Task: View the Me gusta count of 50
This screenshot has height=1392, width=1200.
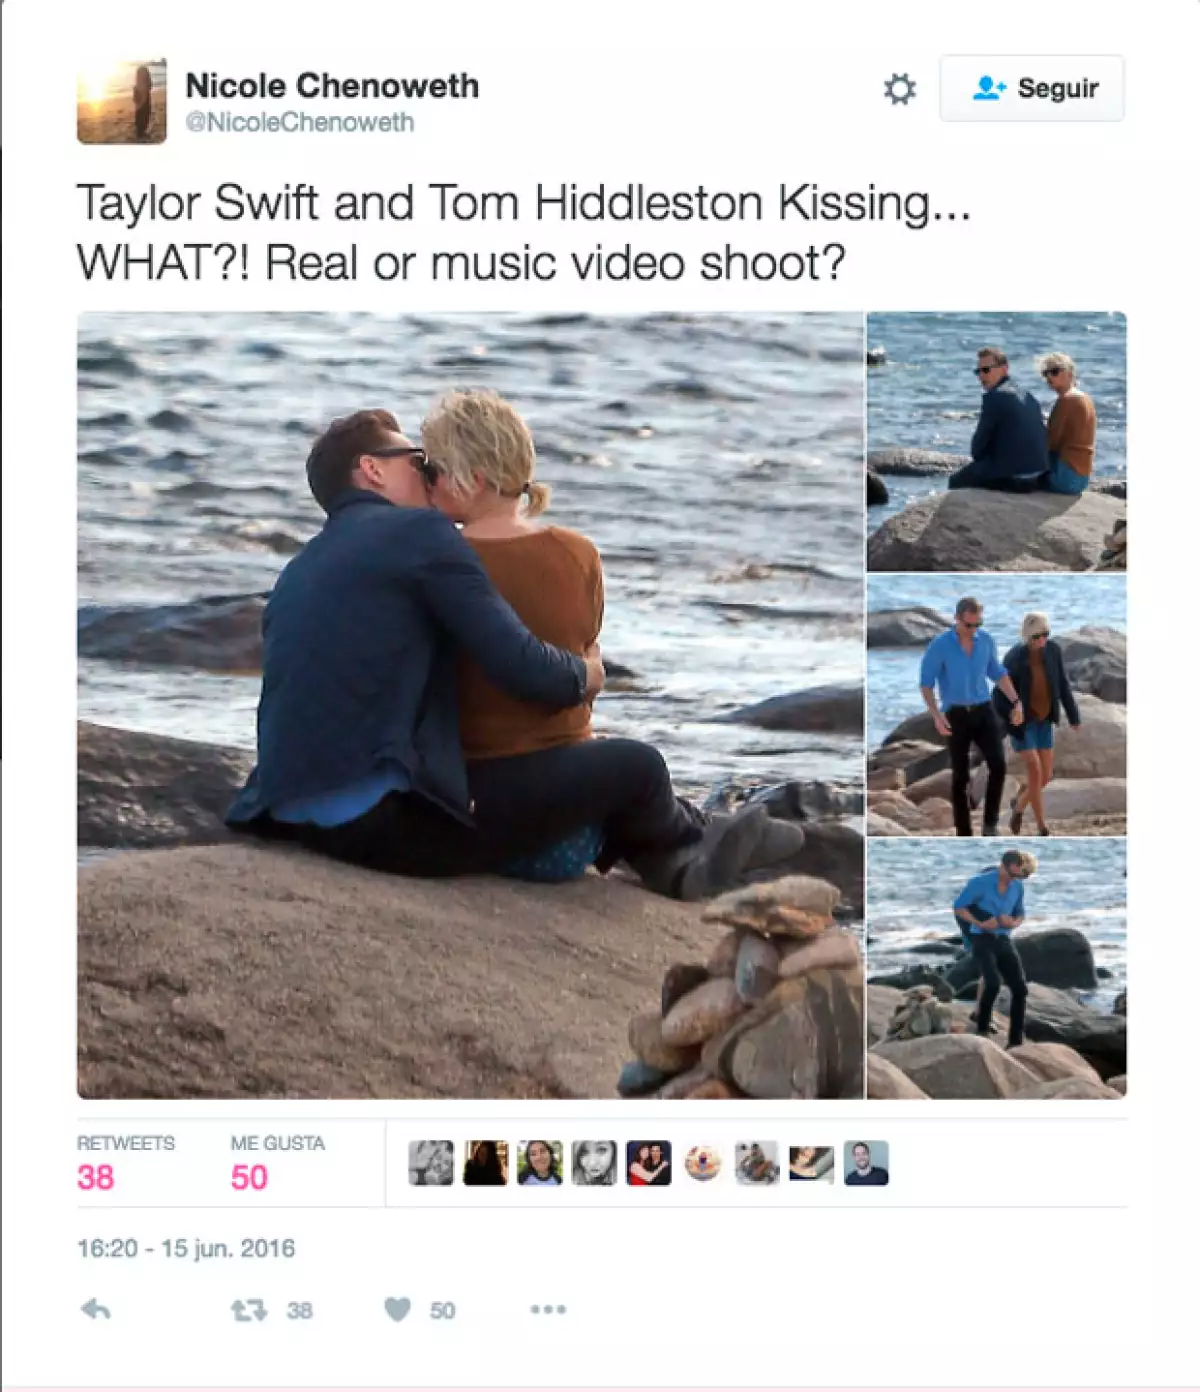Action: click(249, 1177)
